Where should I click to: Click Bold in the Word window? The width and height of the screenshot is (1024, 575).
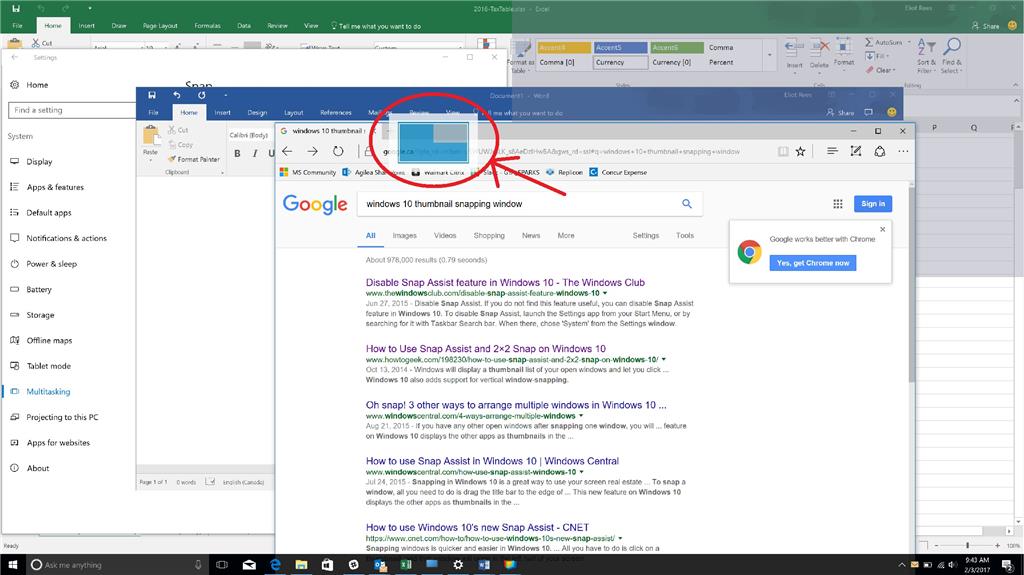pyautogui.click(x=237, y=154)
